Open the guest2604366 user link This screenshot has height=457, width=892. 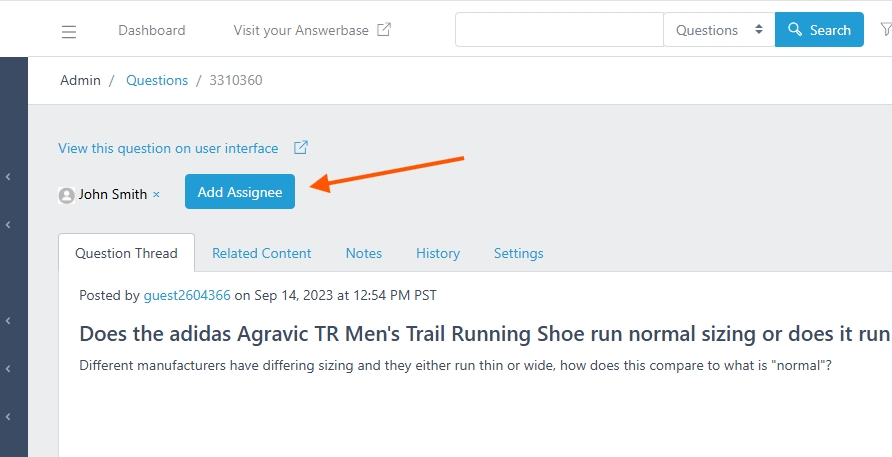187,295
